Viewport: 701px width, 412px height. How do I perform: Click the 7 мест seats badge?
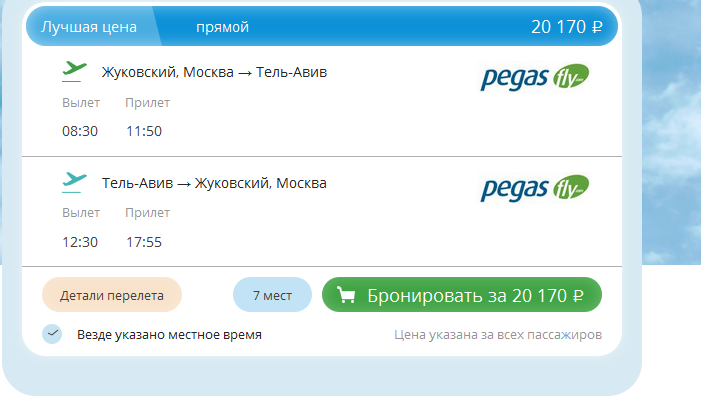pos(272,295)
